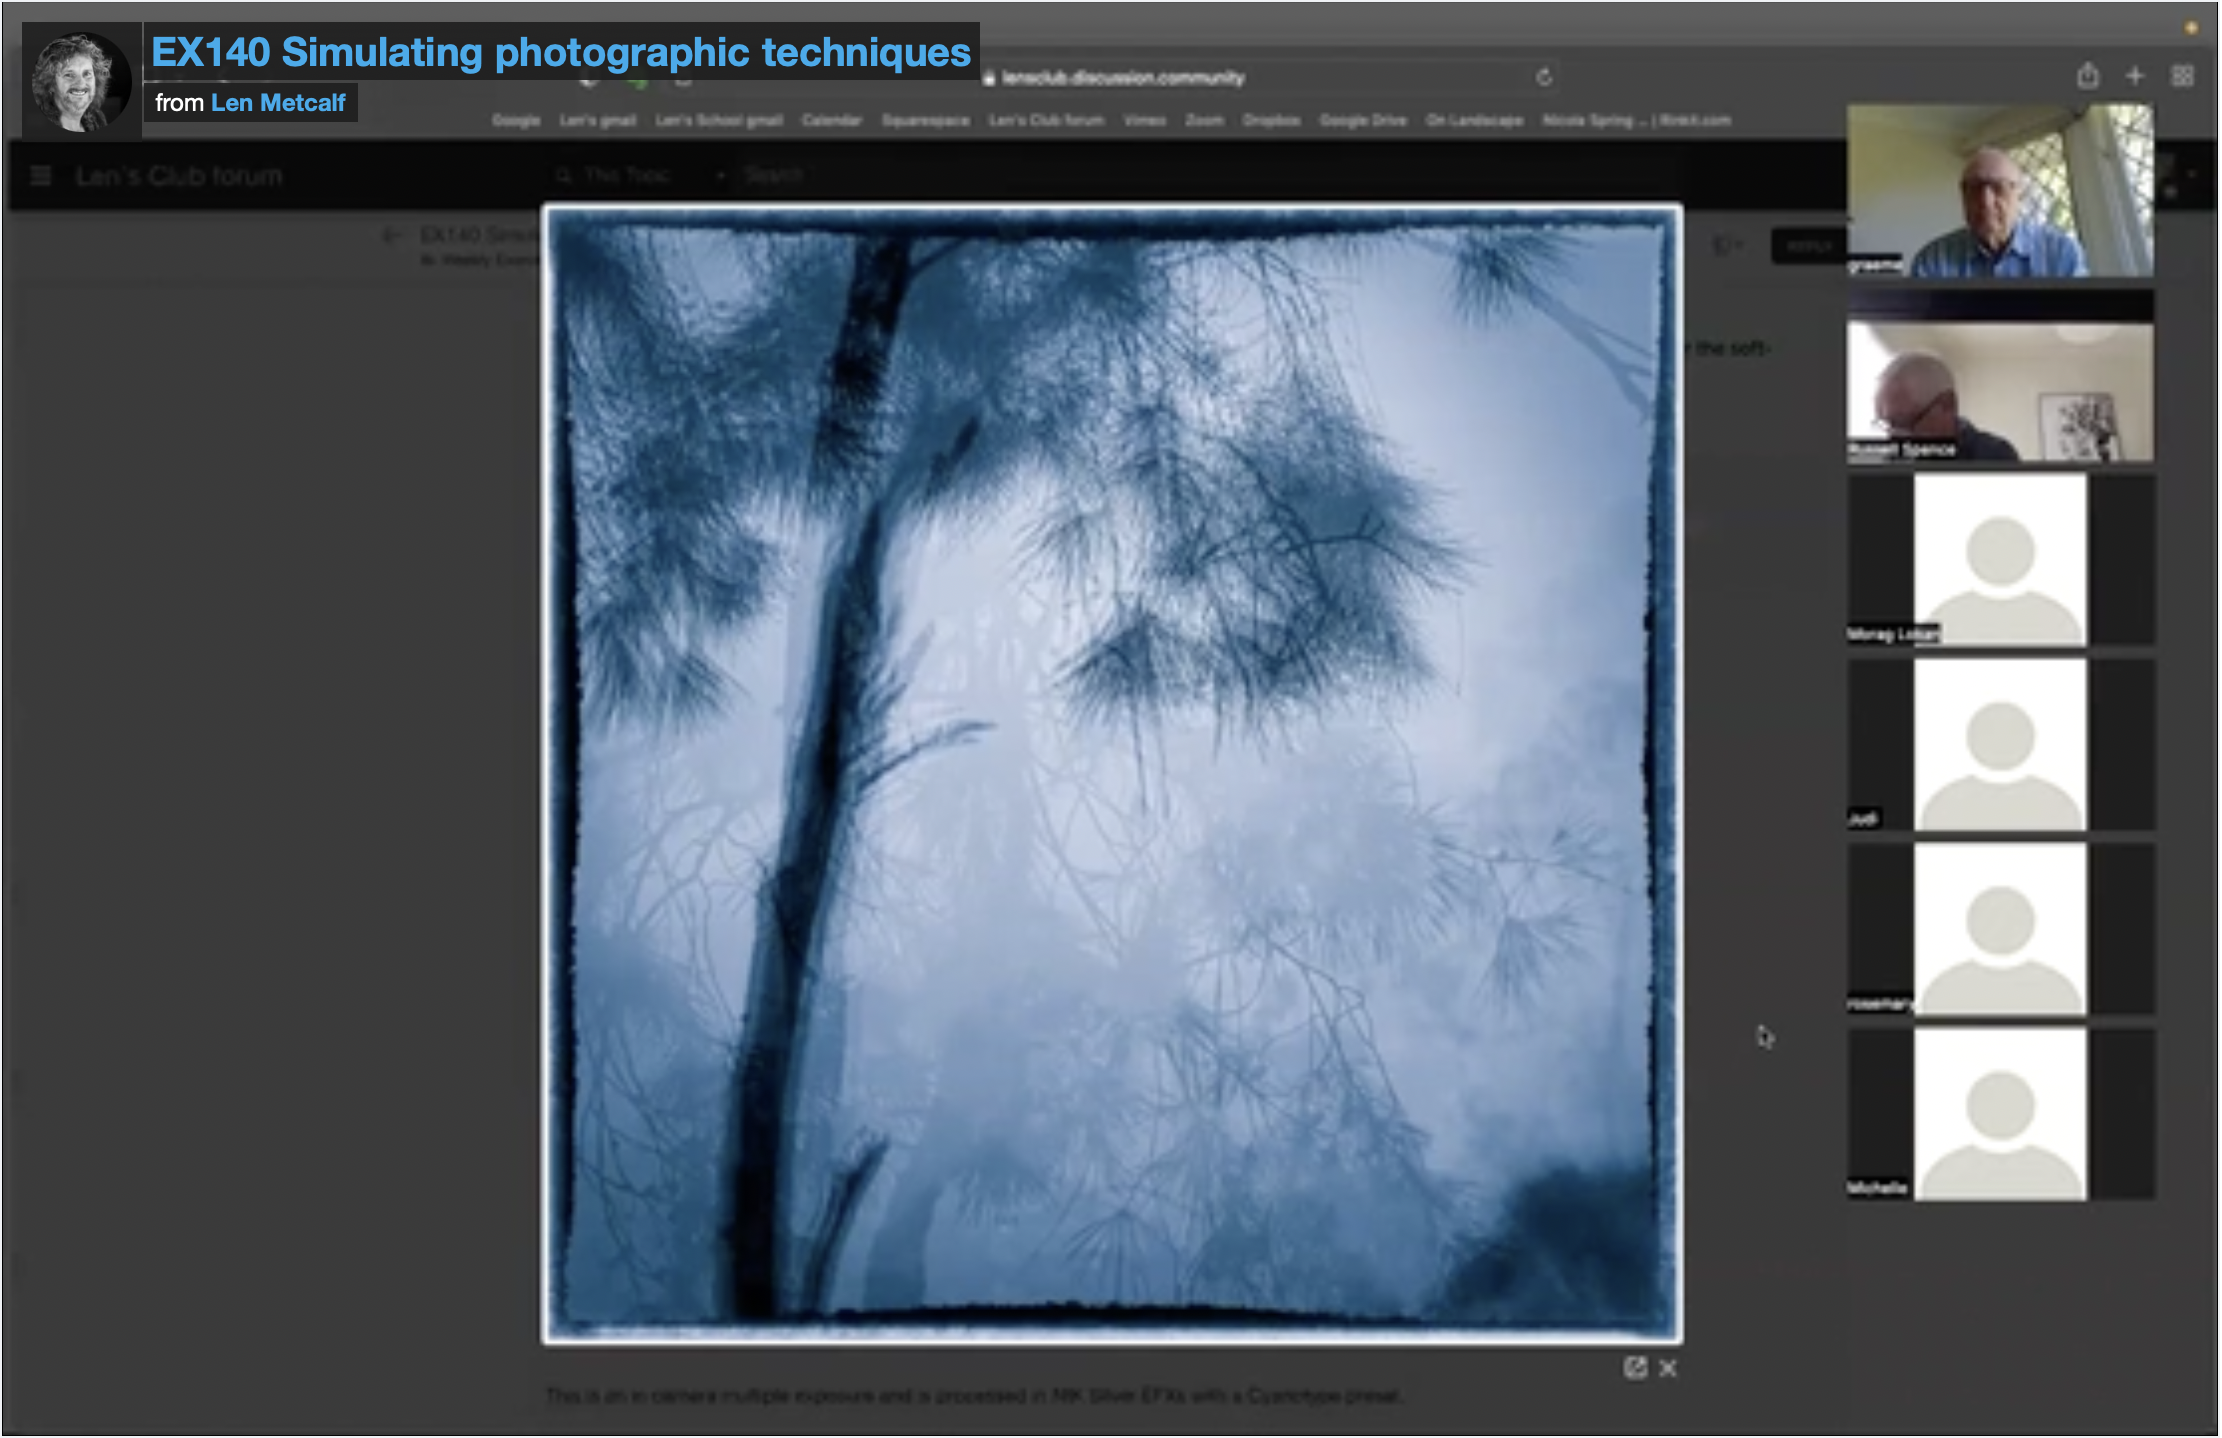The image size is (2222, 1438).
Task: Open the Len's gmail bookmark
Action: click(x=597, y=120)
